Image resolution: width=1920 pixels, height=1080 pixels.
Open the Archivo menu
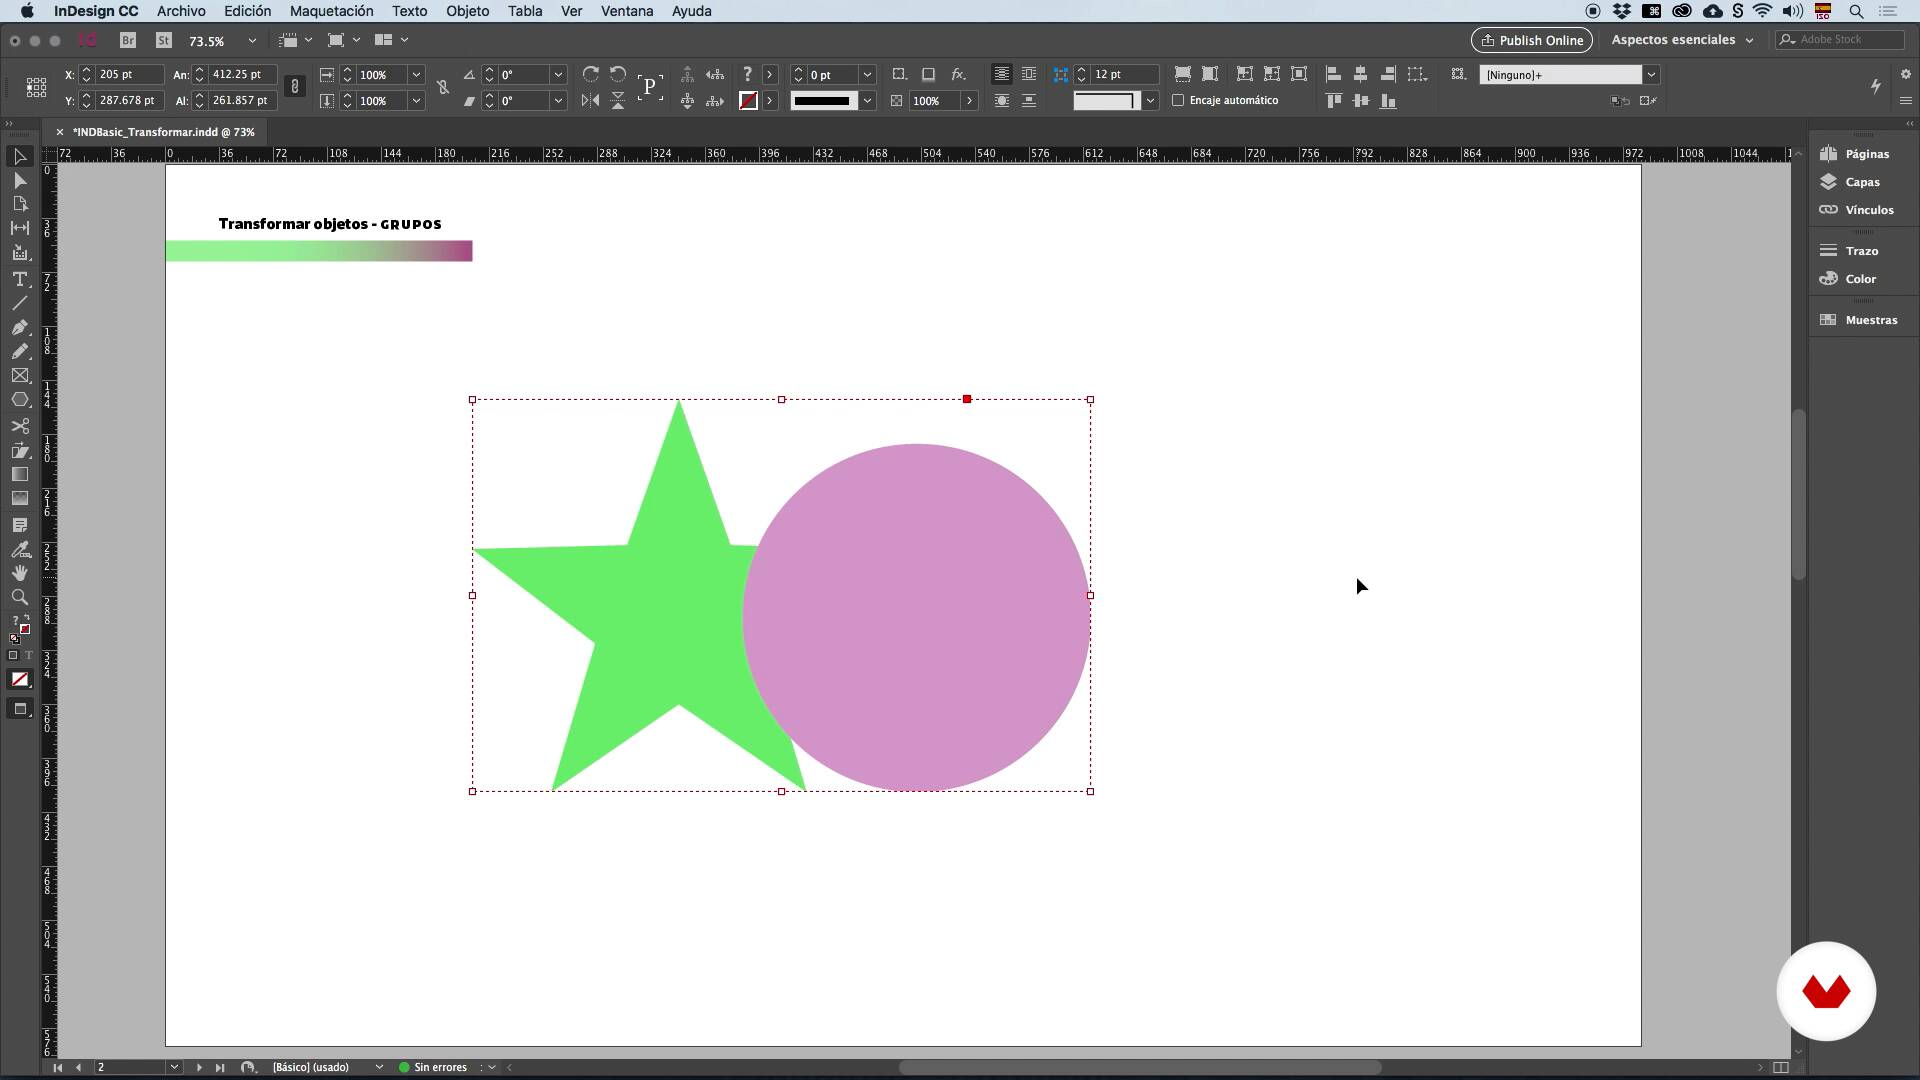181,11
